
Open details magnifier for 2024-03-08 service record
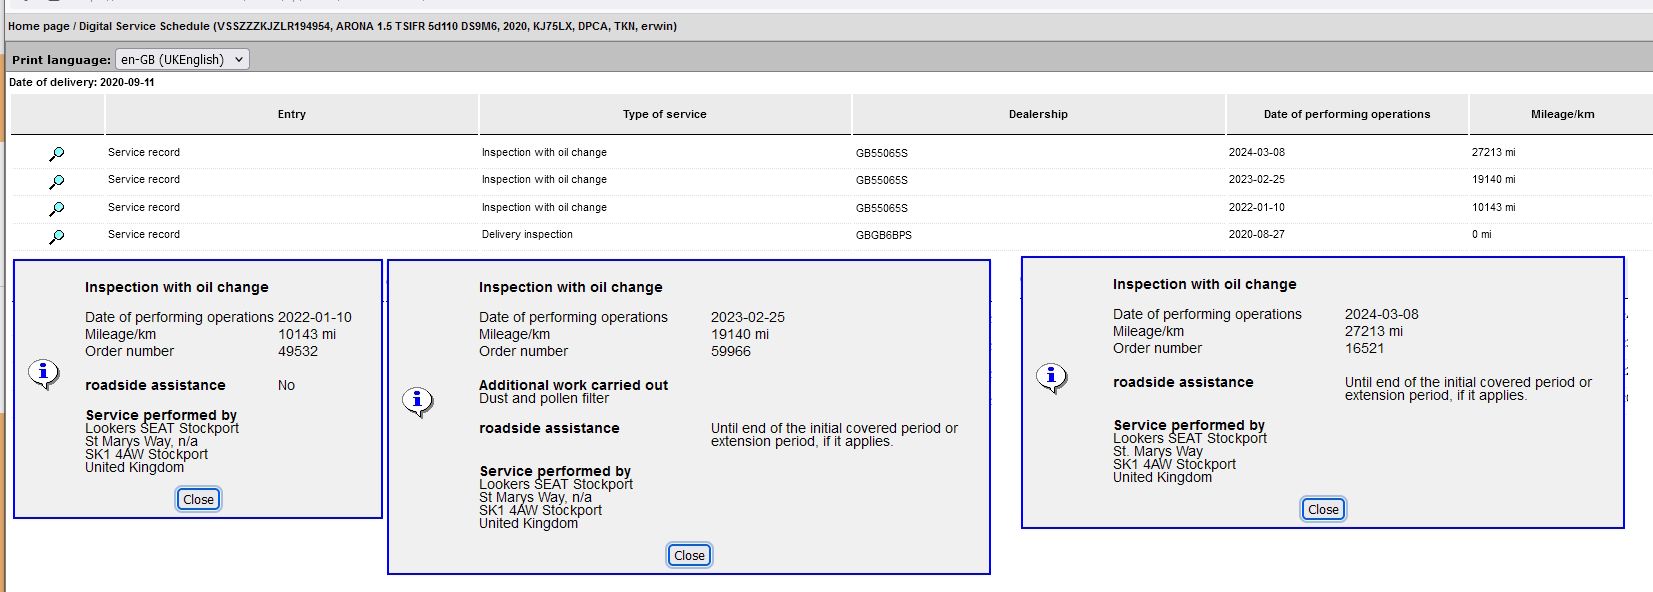[x=57, y=154]
